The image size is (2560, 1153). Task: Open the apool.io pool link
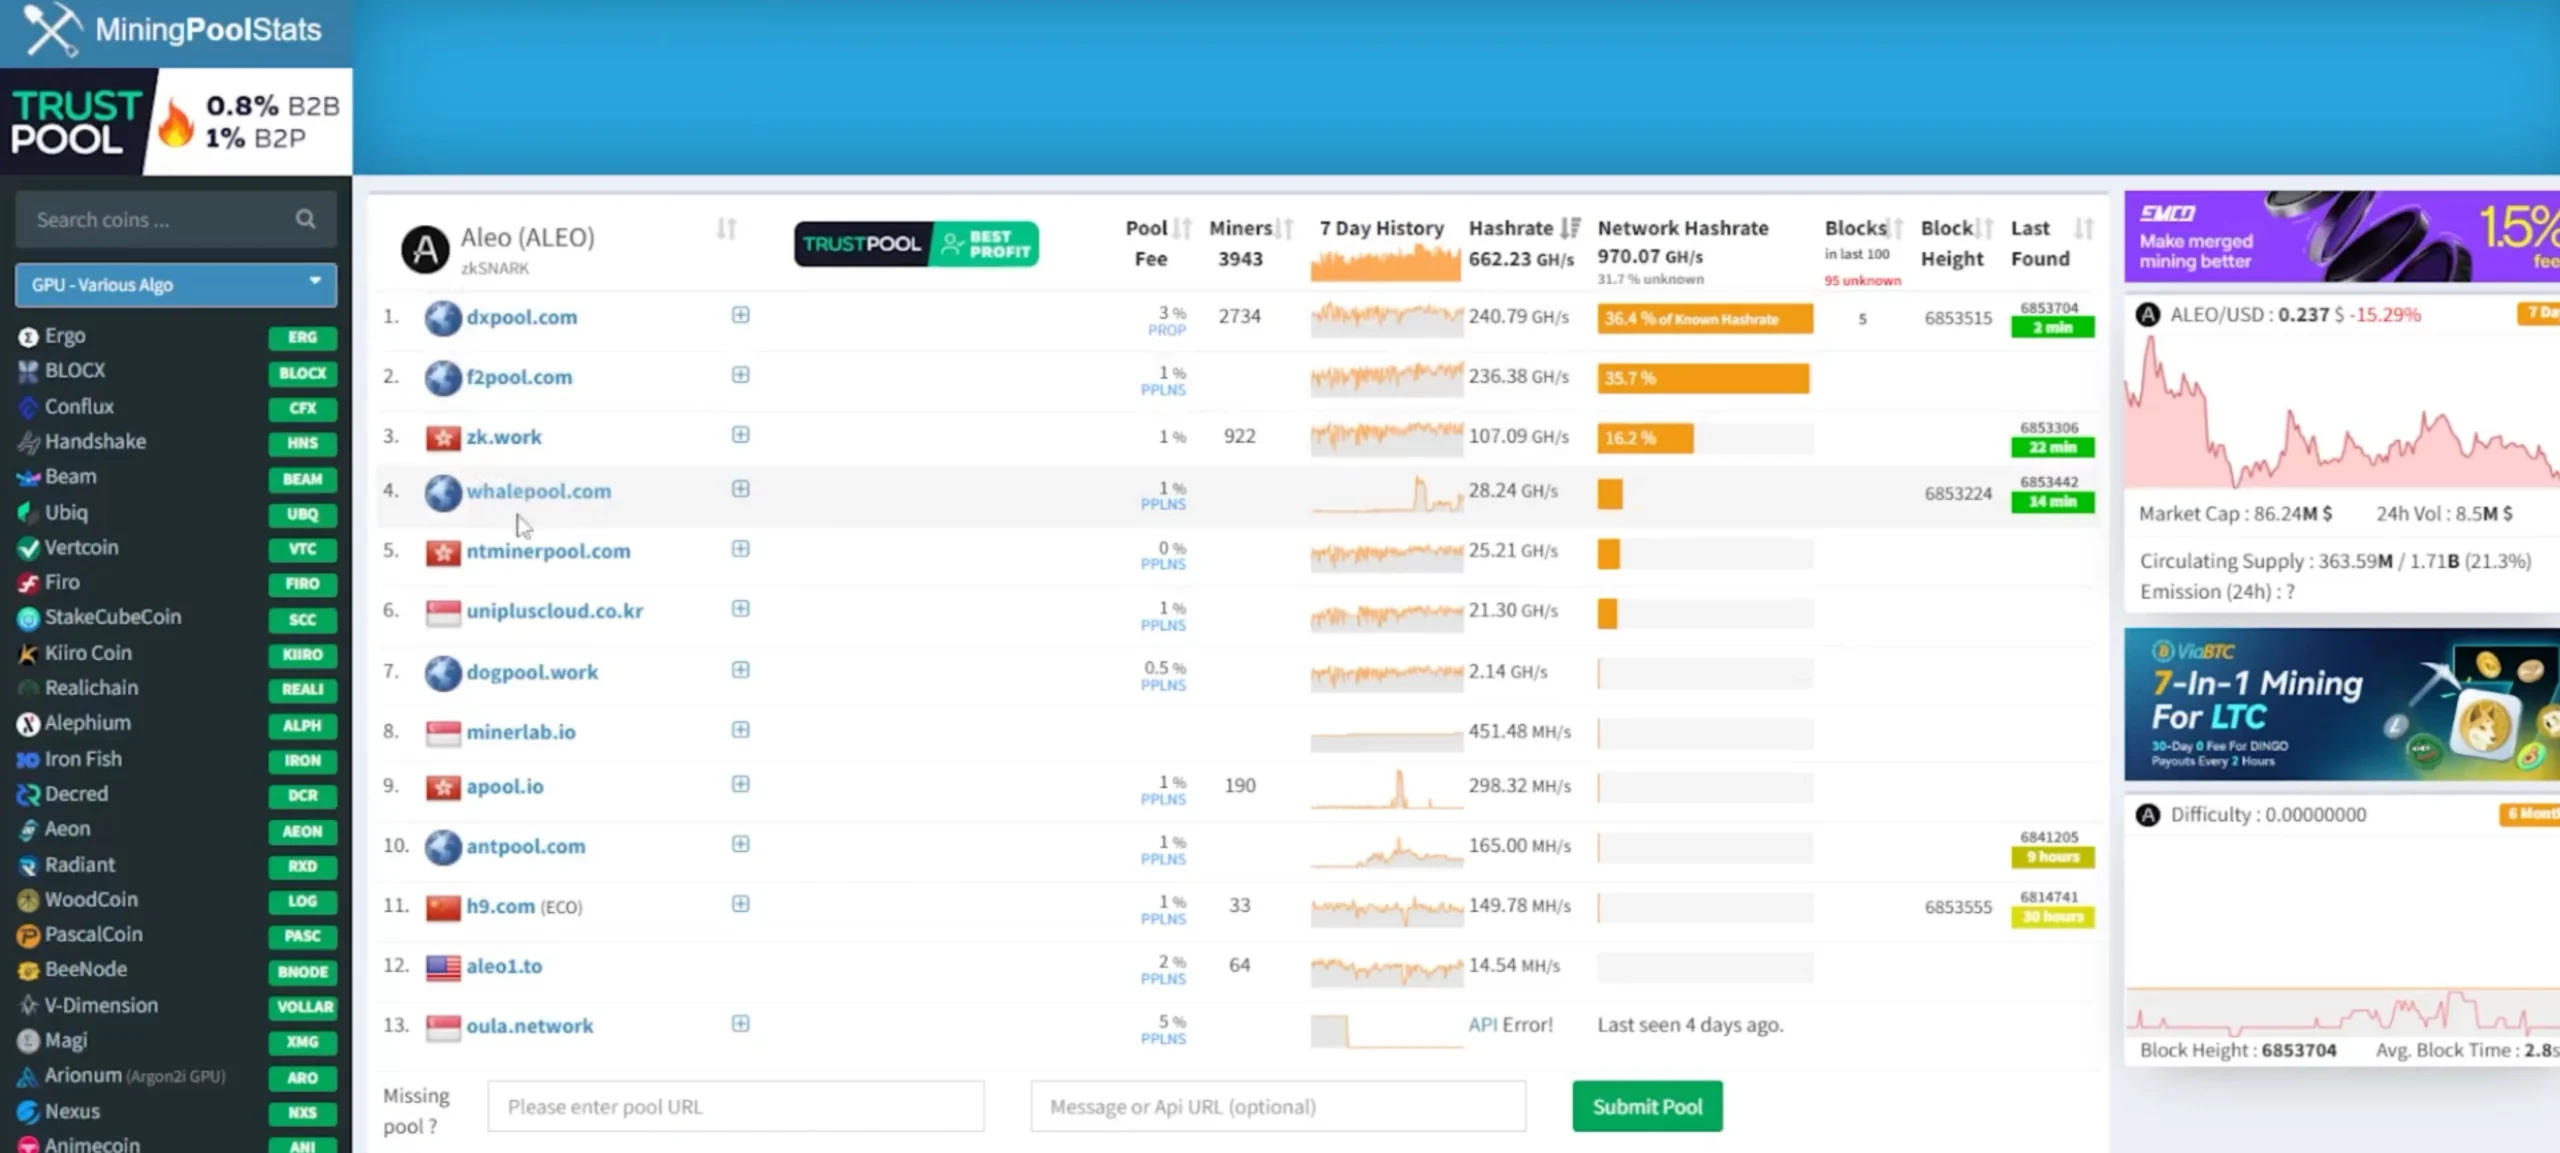(505, 787)
